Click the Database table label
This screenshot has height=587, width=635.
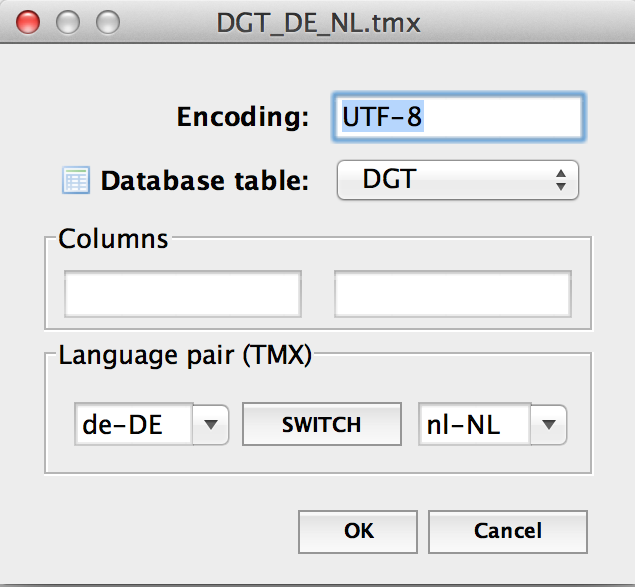click(x=204, y=181)
